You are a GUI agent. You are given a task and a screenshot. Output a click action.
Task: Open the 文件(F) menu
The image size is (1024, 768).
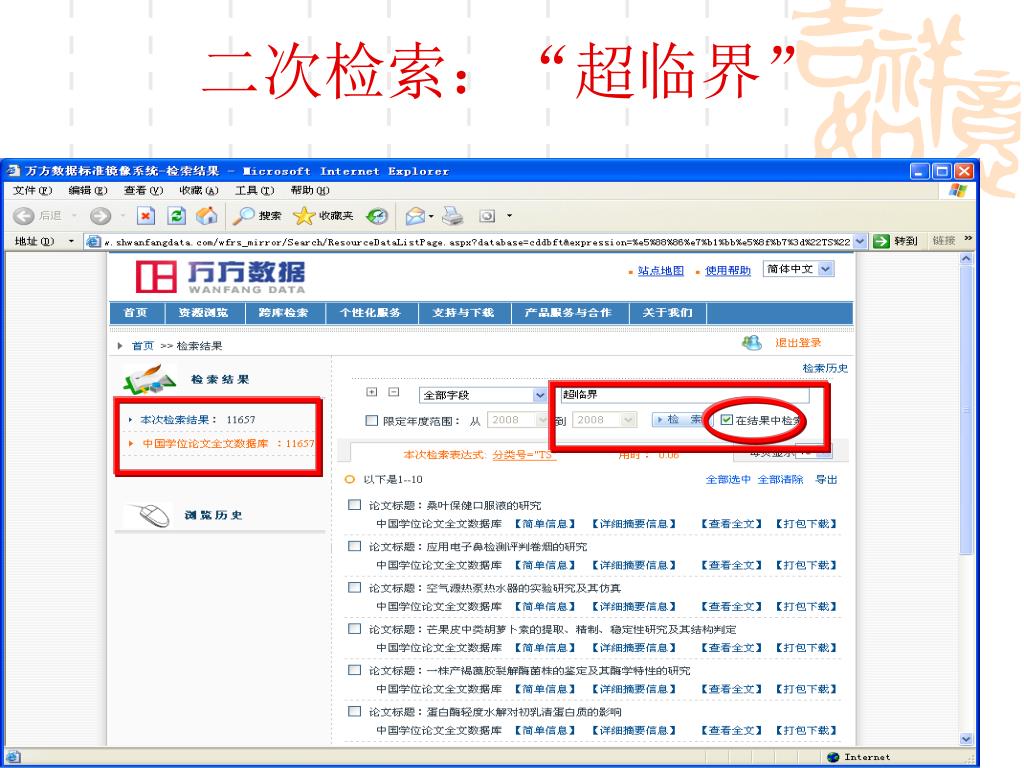click(32, 191)
